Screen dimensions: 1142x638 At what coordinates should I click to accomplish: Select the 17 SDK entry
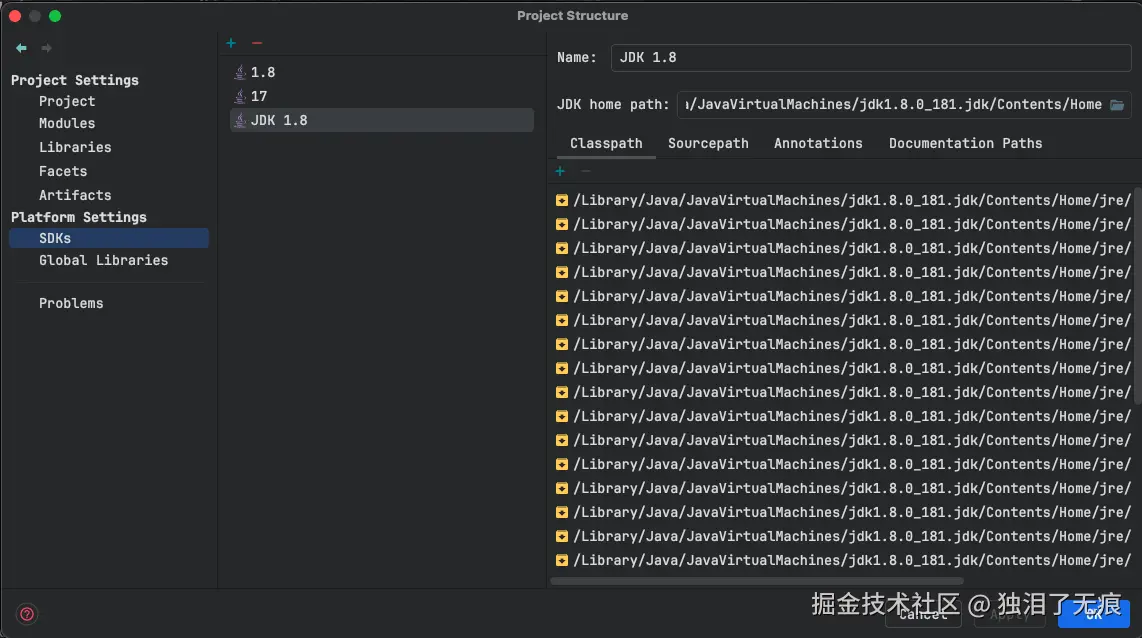click(x=259, y=97)
